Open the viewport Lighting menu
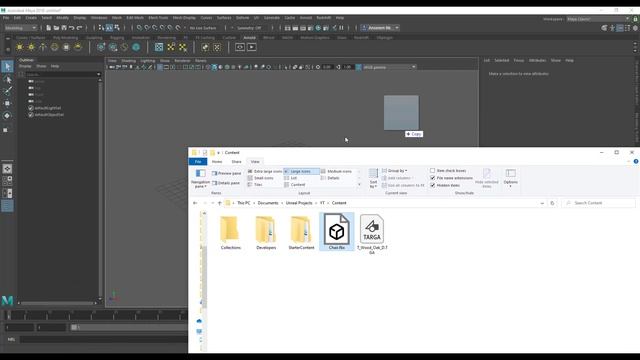This screenshot has height=360, width=640. 147,60
